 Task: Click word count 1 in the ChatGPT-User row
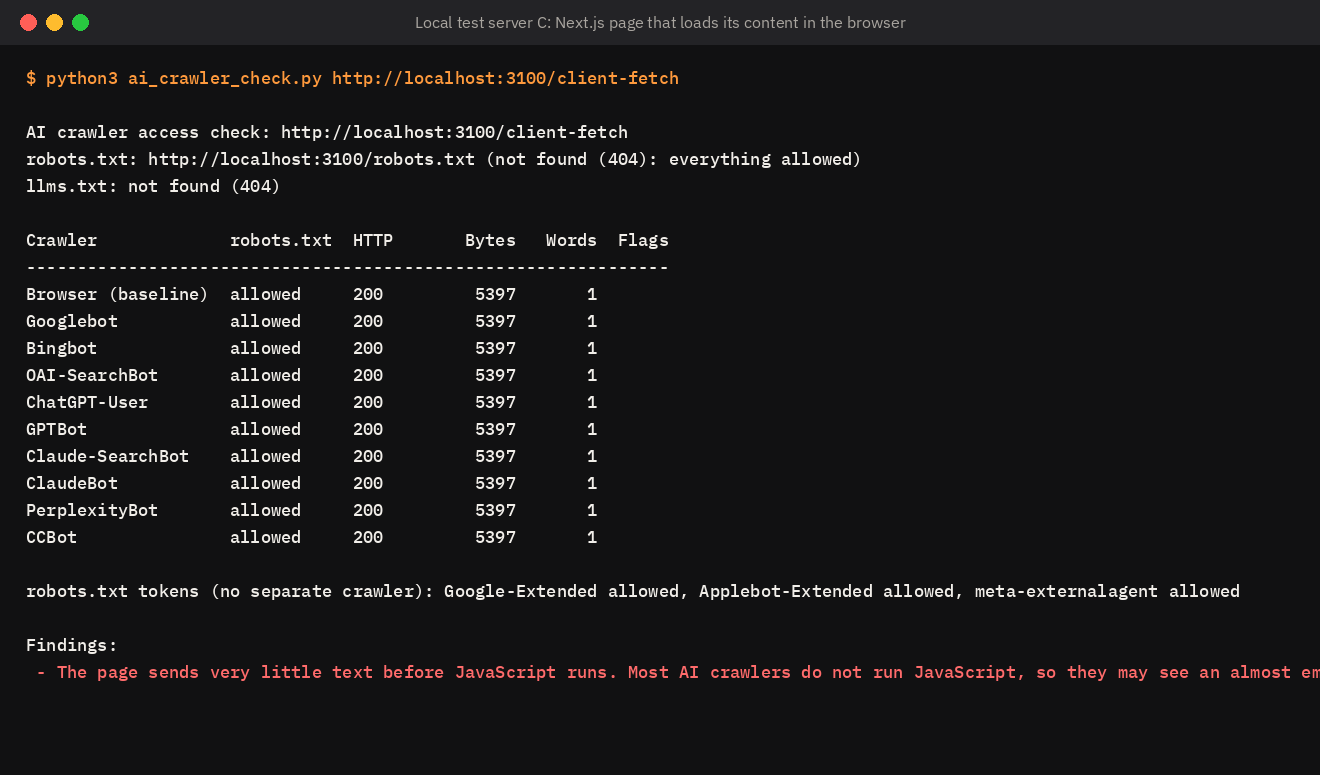coord(592,402)
